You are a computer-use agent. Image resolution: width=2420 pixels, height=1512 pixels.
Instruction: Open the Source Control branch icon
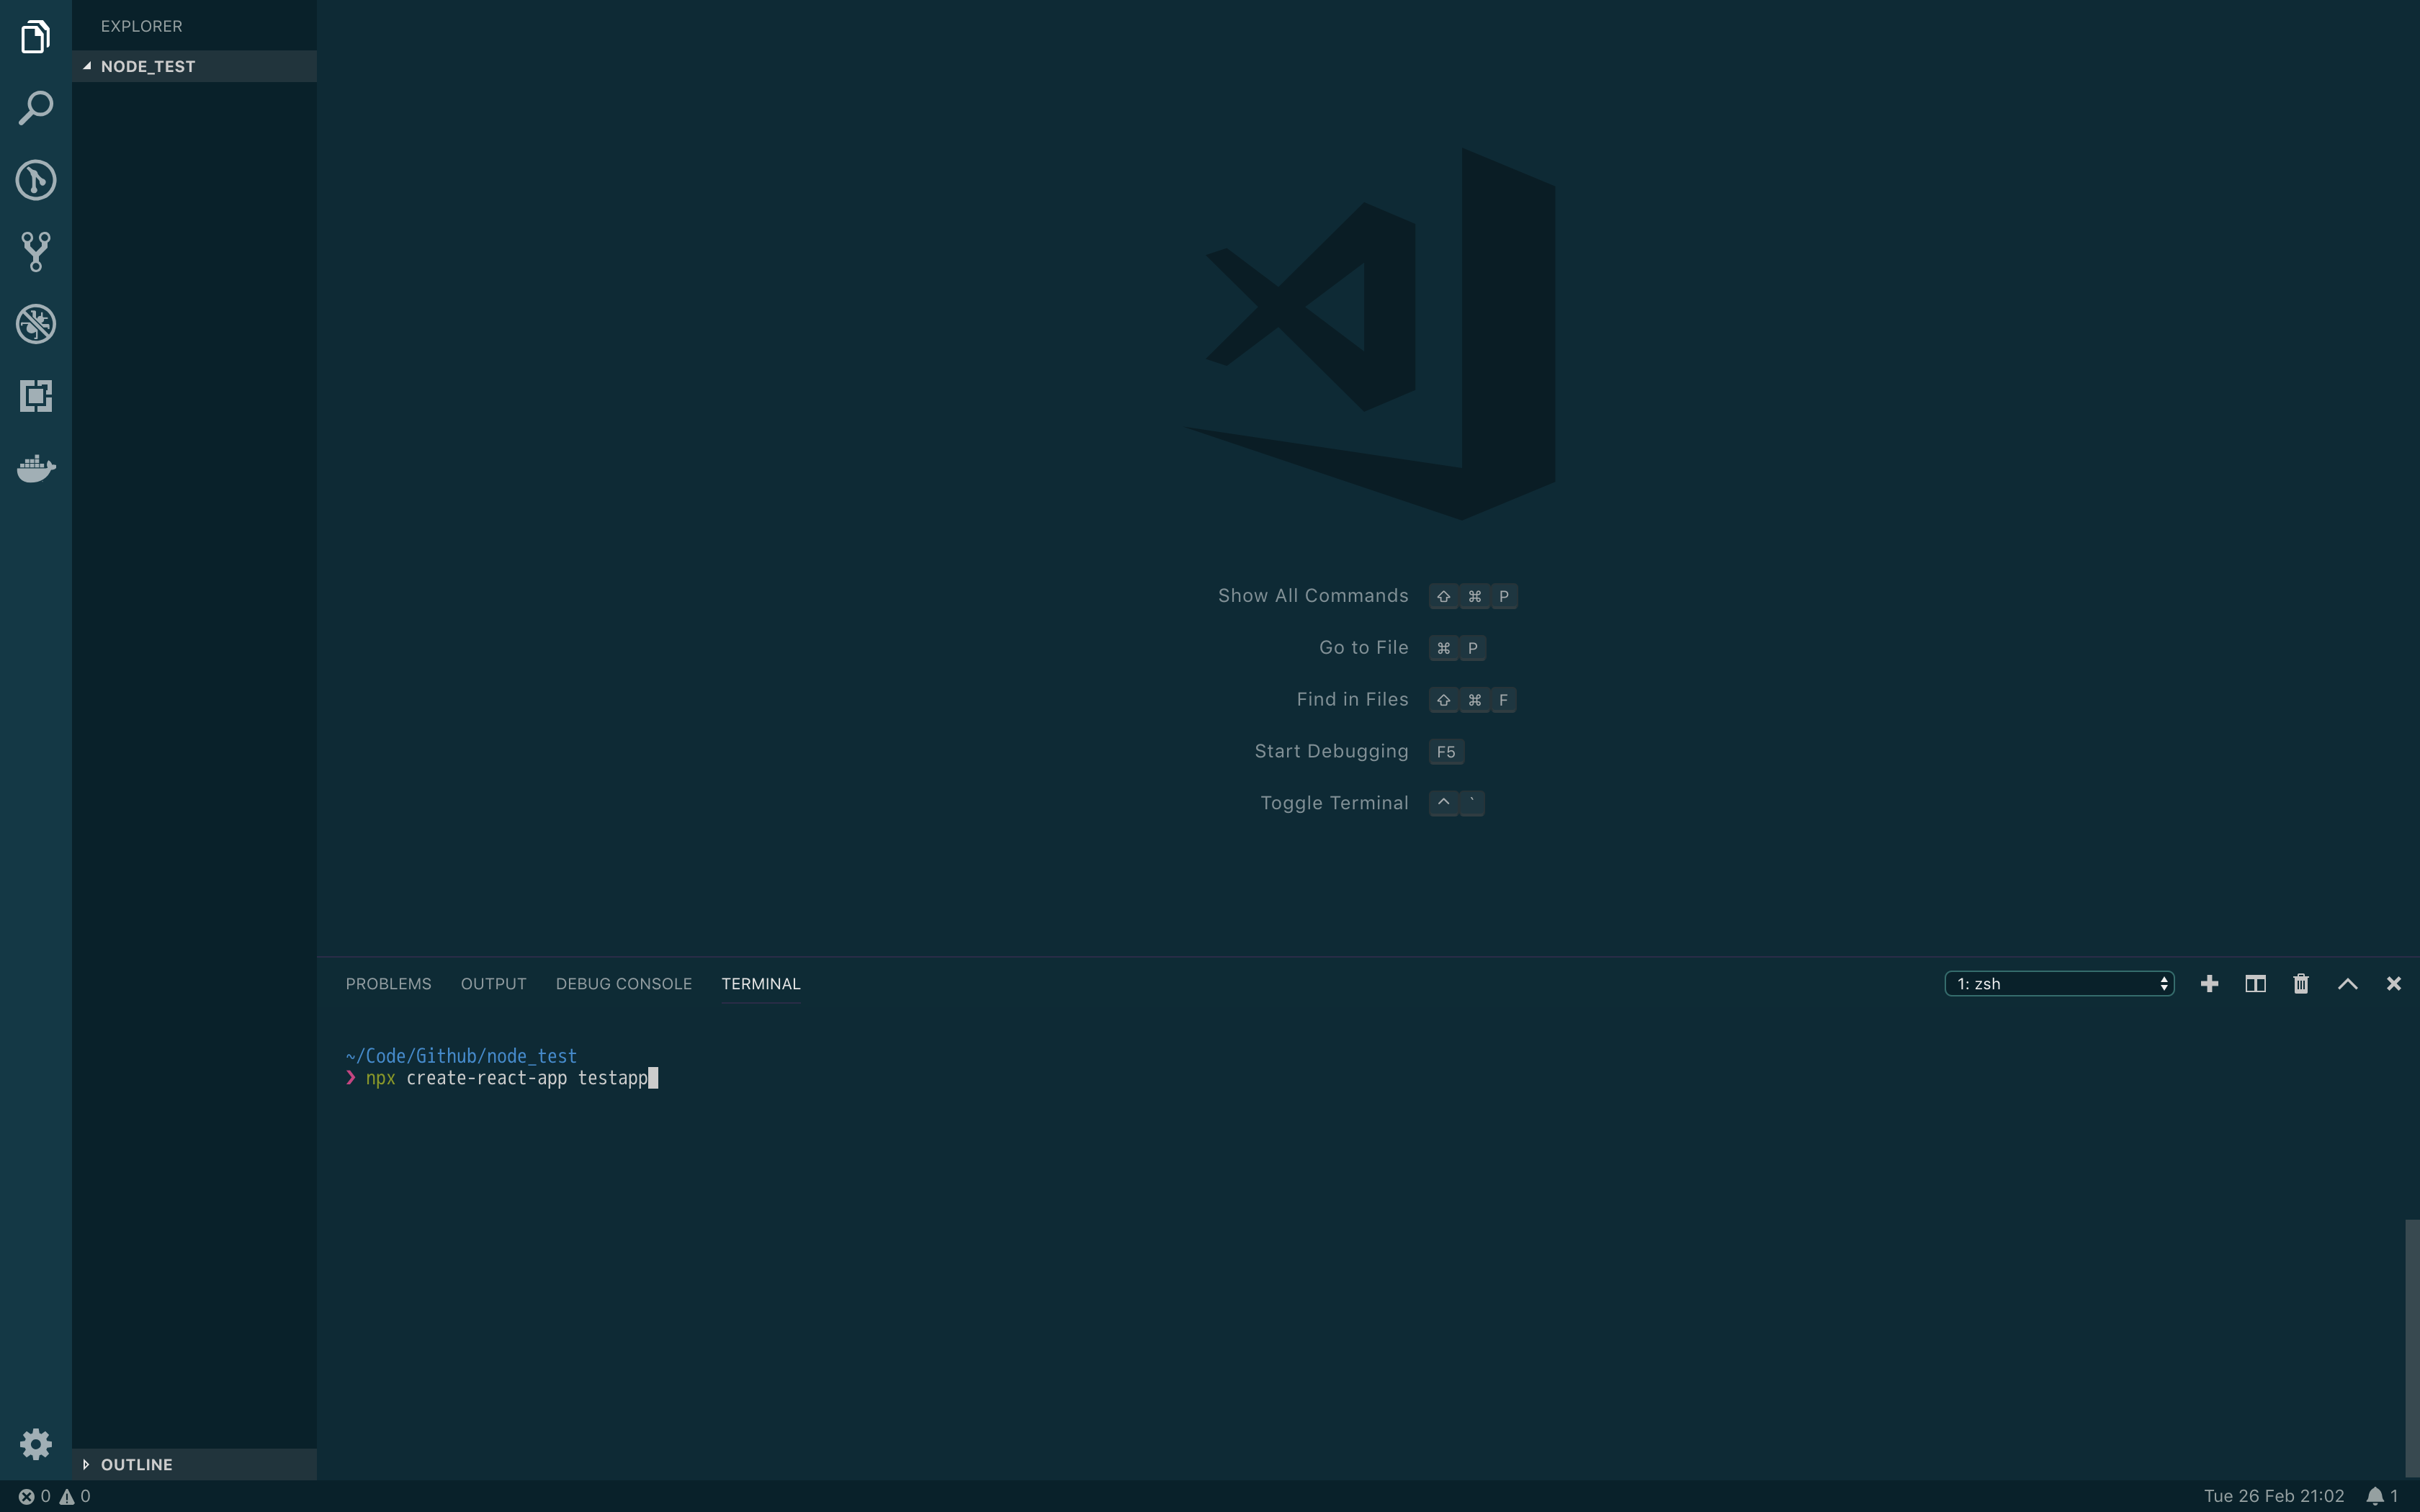[x=36, y=252]
